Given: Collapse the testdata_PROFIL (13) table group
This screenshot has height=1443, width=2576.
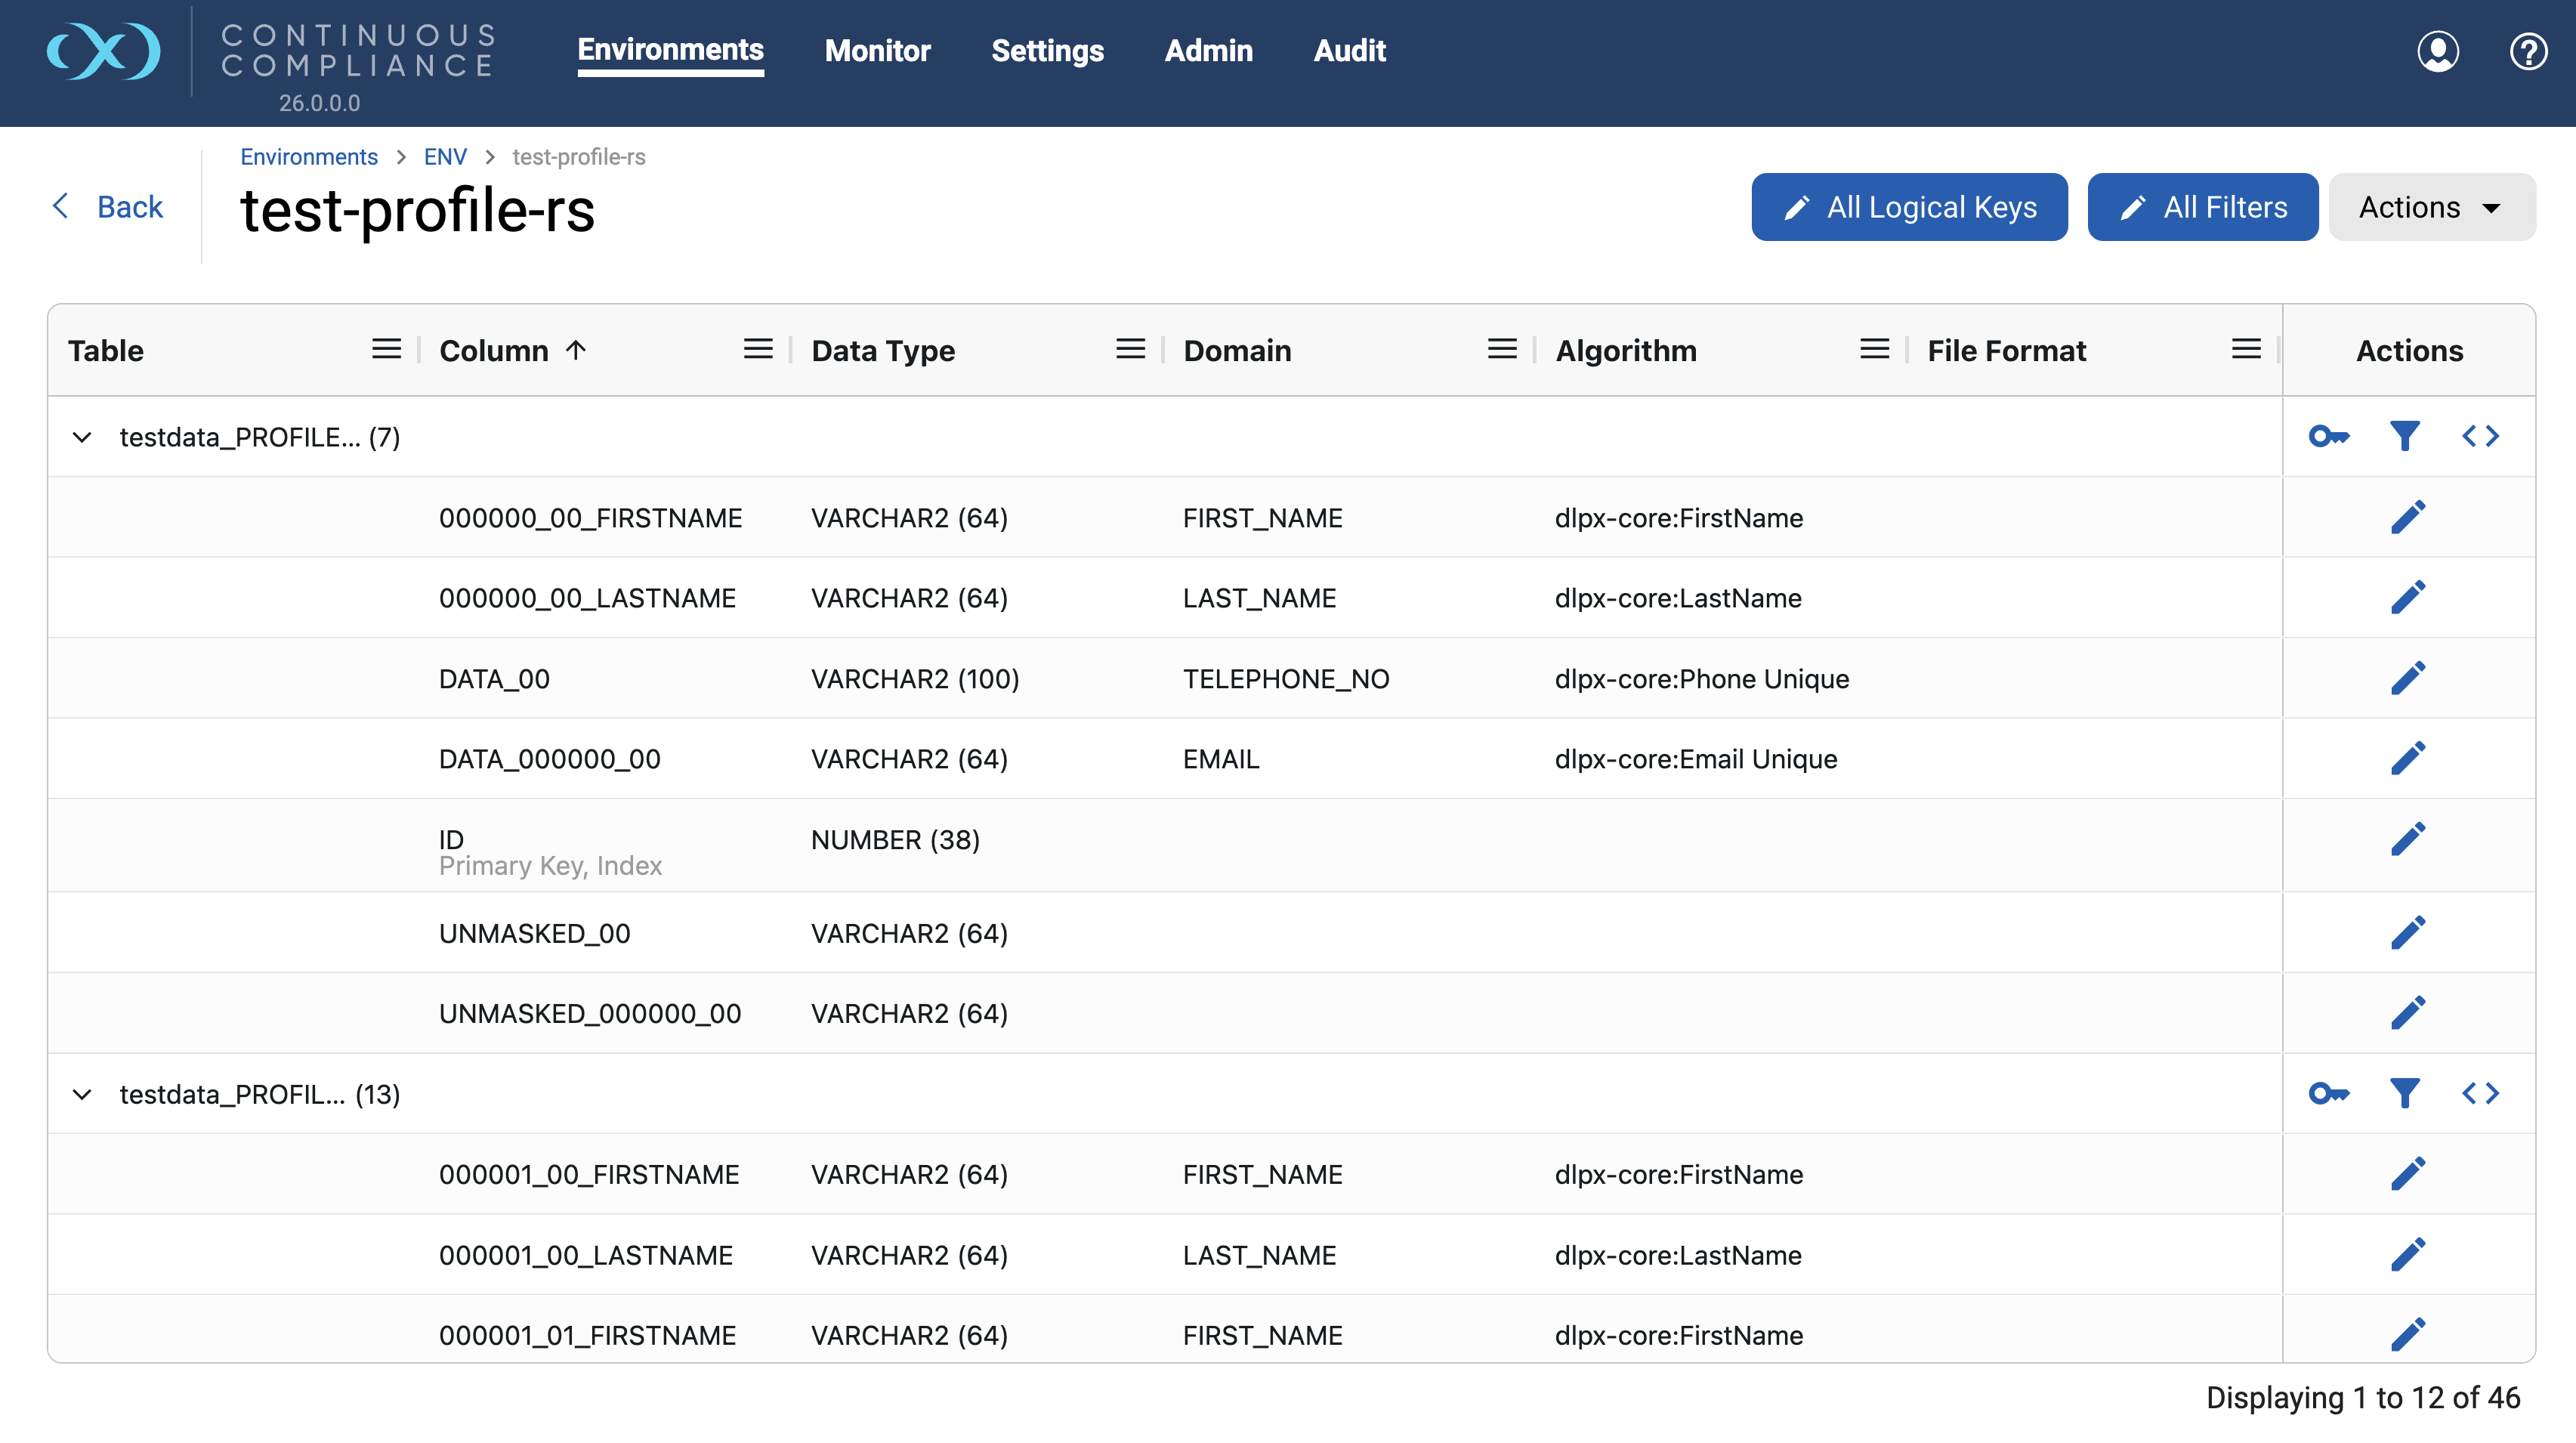Looking at the screenshot, I should (82, 1094).
